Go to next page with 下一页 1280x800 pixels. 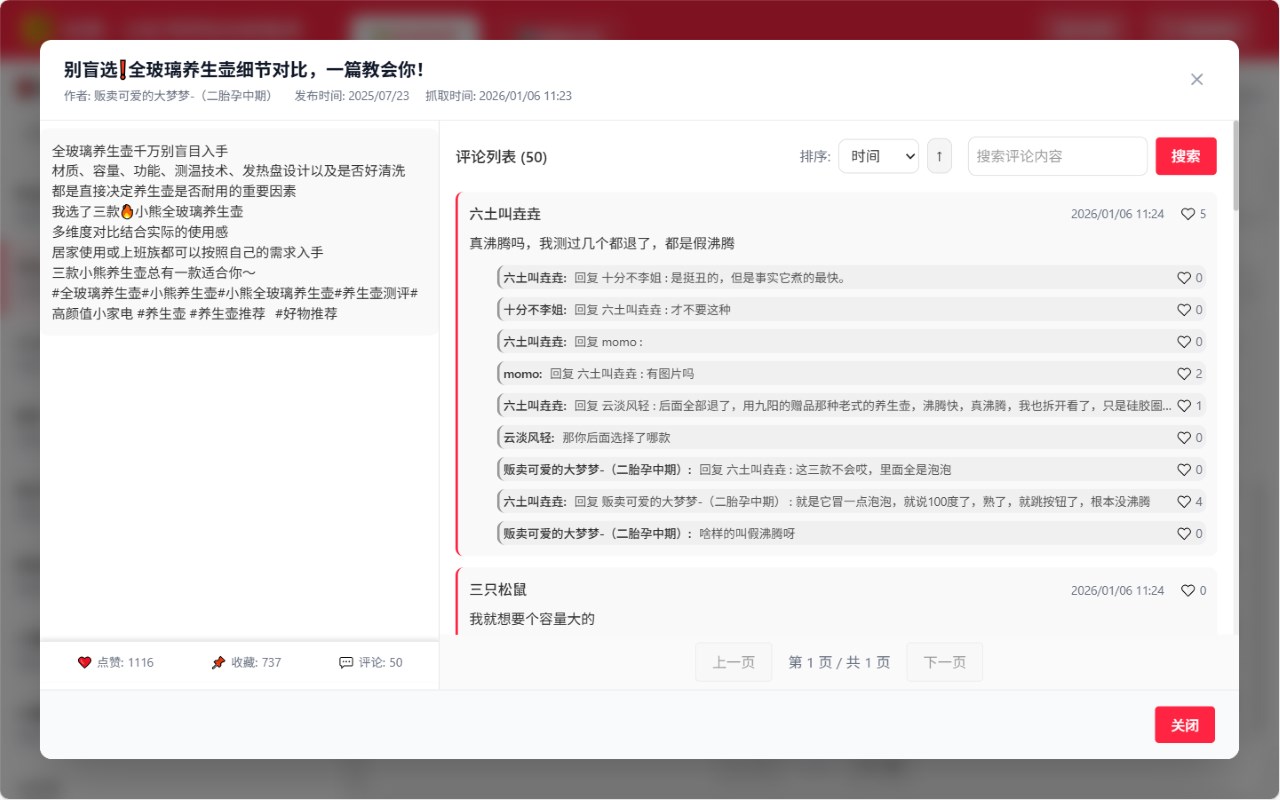[945, 662]
